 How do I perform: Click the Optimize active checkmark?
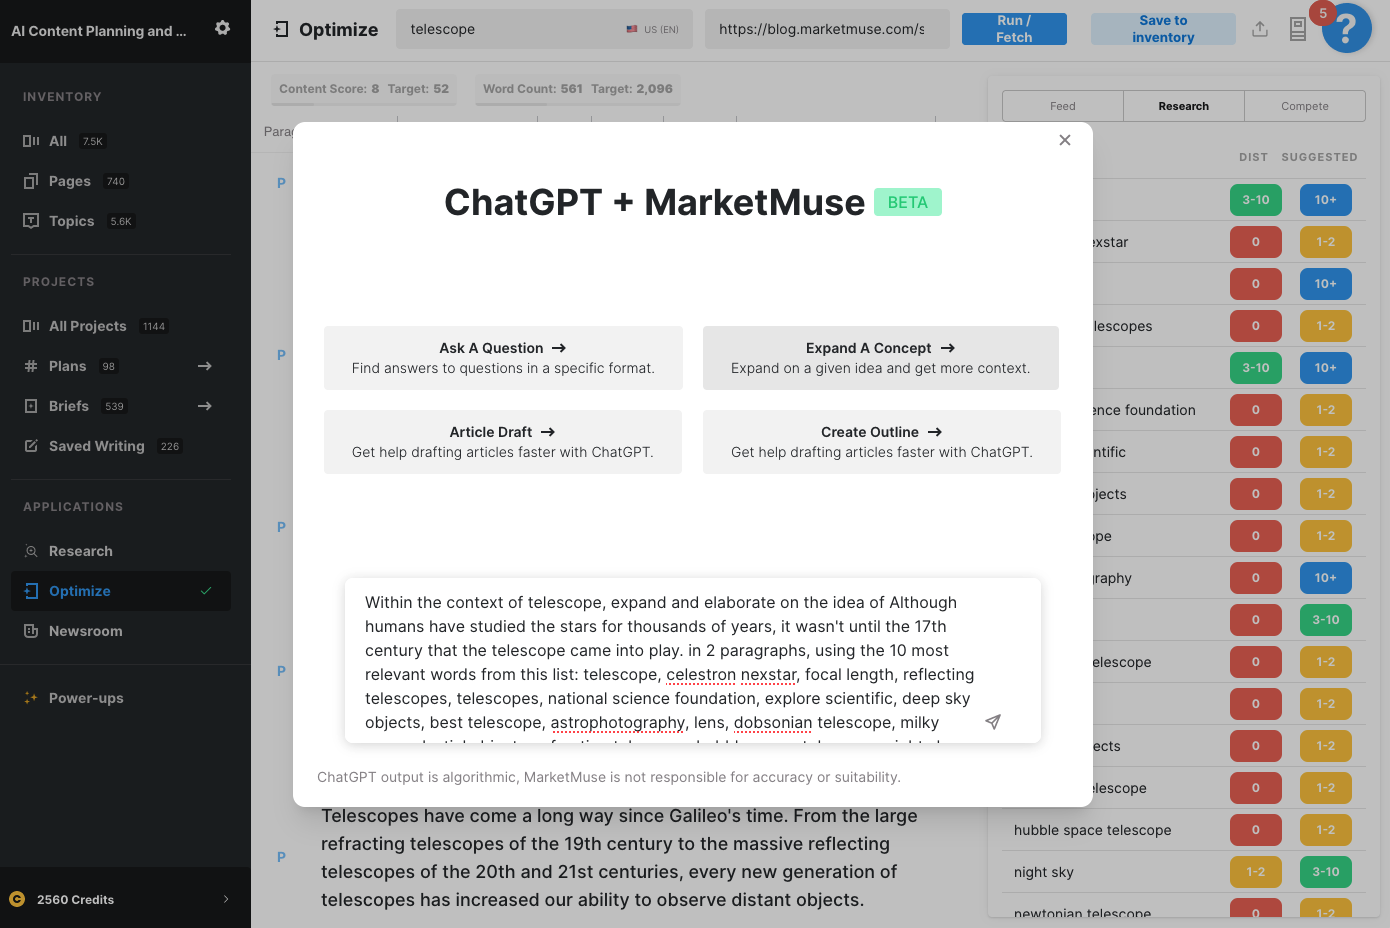click(206, 591)
